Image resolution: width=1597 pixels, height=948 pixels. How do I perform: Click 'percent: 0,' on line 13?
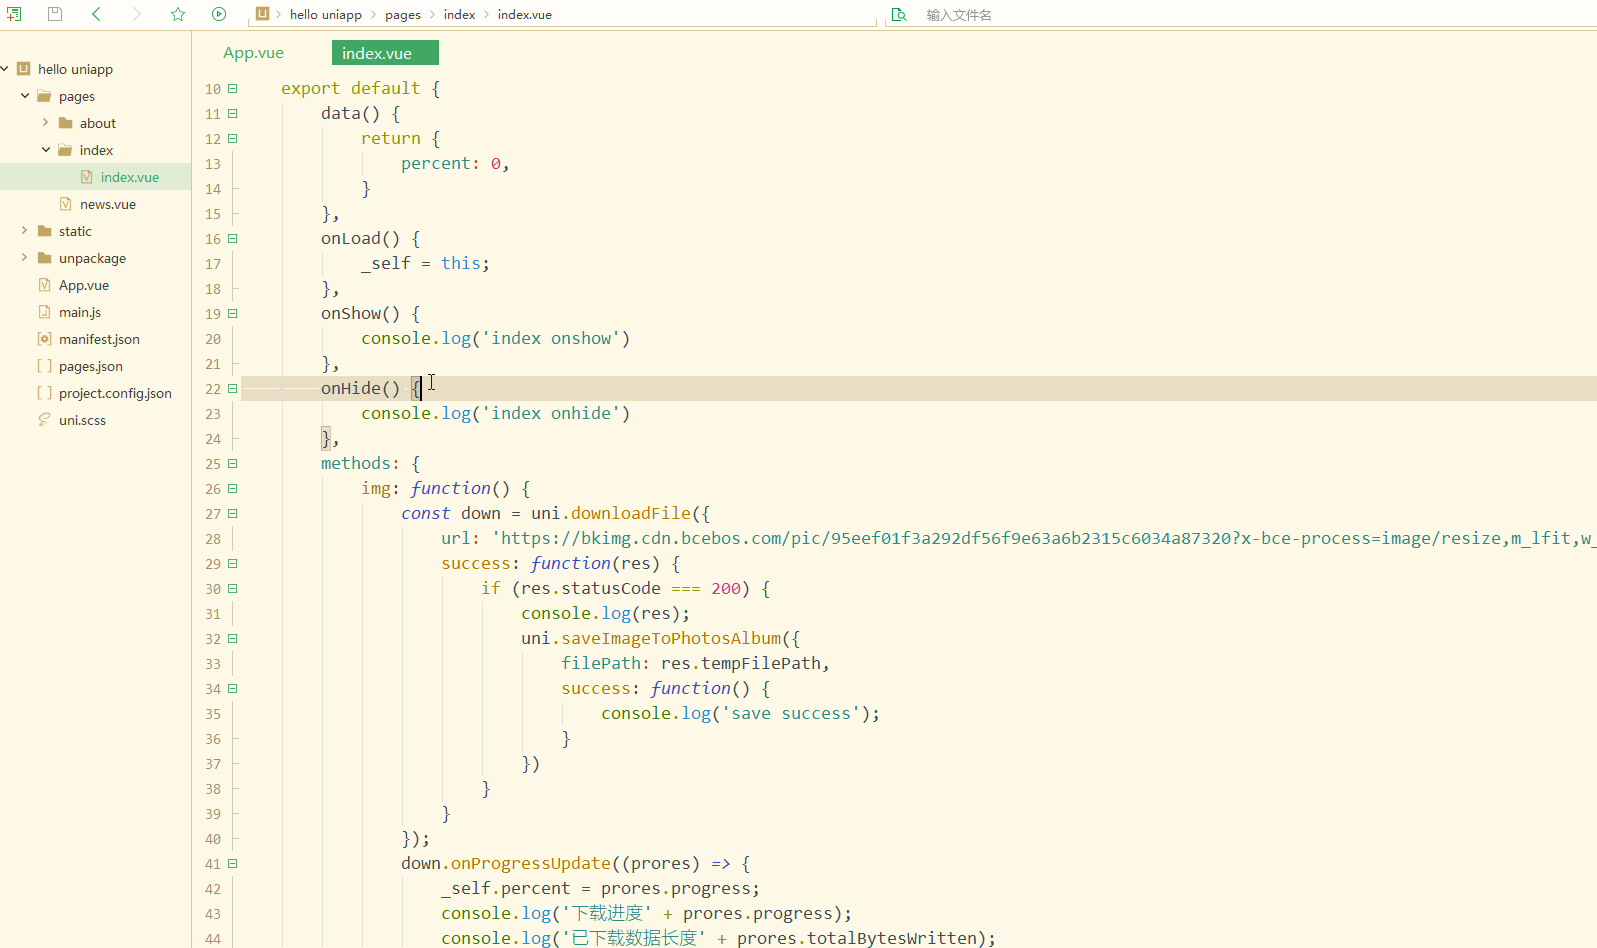pos(455,163)
